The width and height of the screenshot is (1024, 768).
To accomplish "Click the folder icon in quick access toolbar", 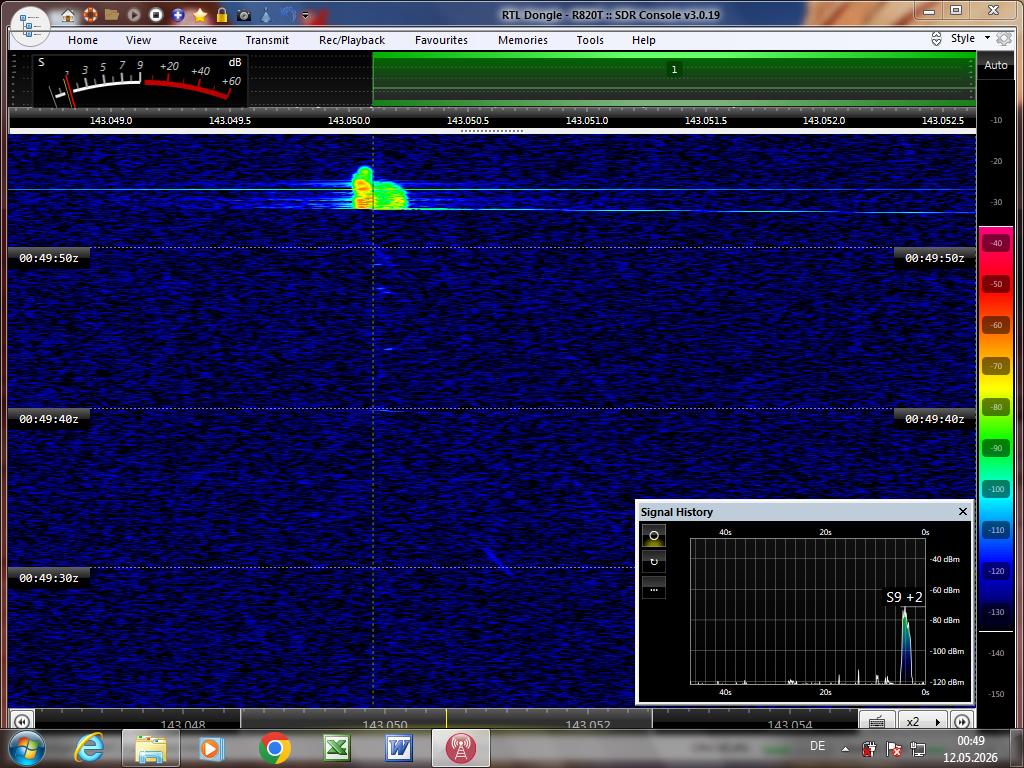I will [112, 14].
